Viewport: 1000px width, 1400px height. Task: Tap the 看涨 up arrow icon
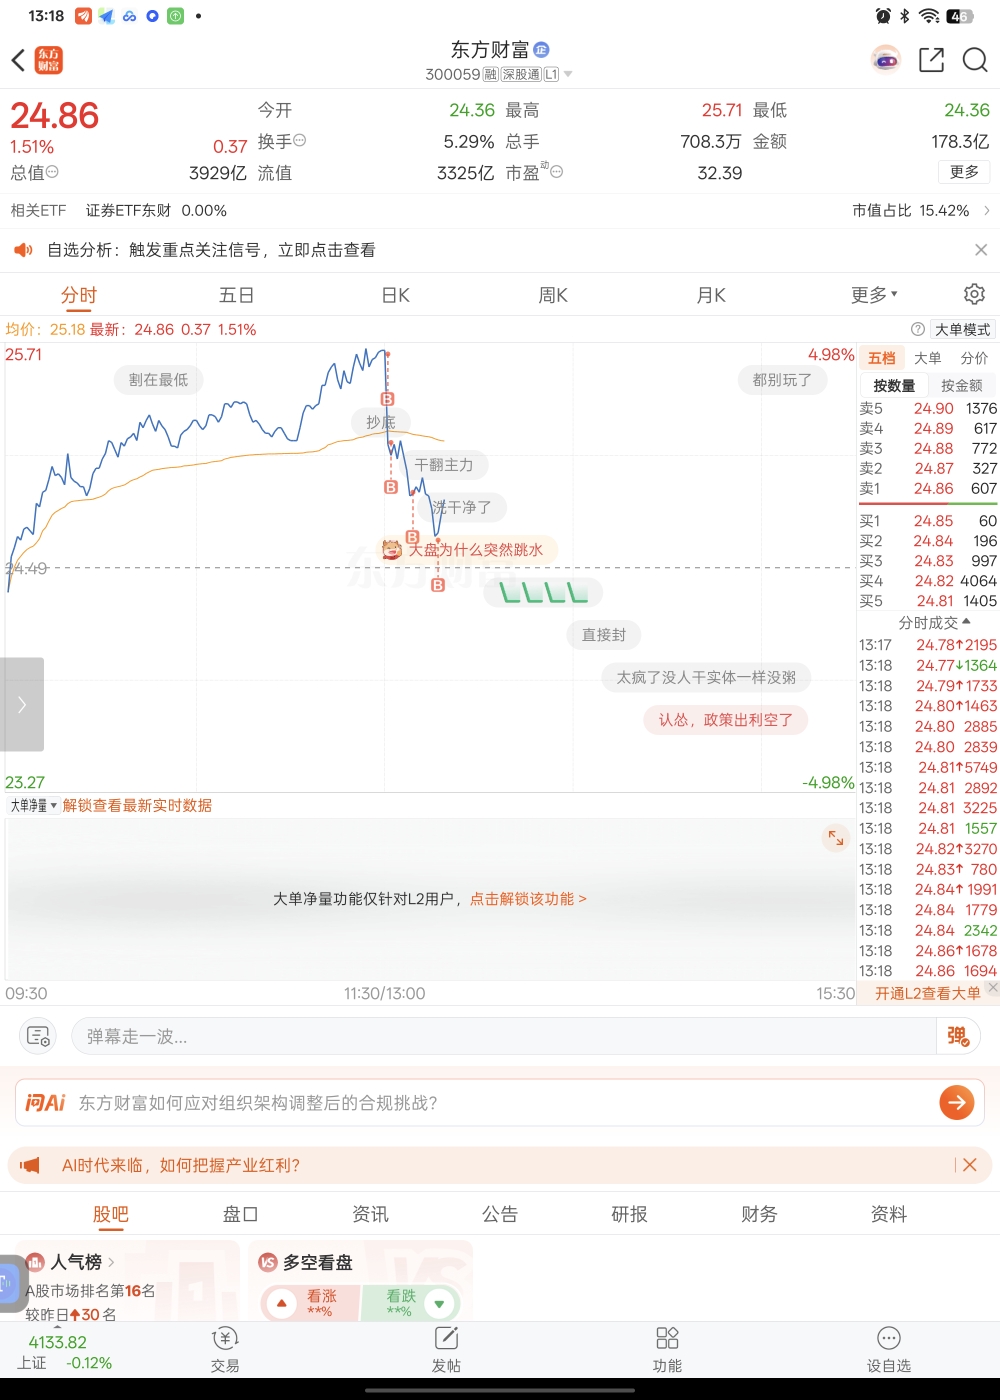point(282,1303)
